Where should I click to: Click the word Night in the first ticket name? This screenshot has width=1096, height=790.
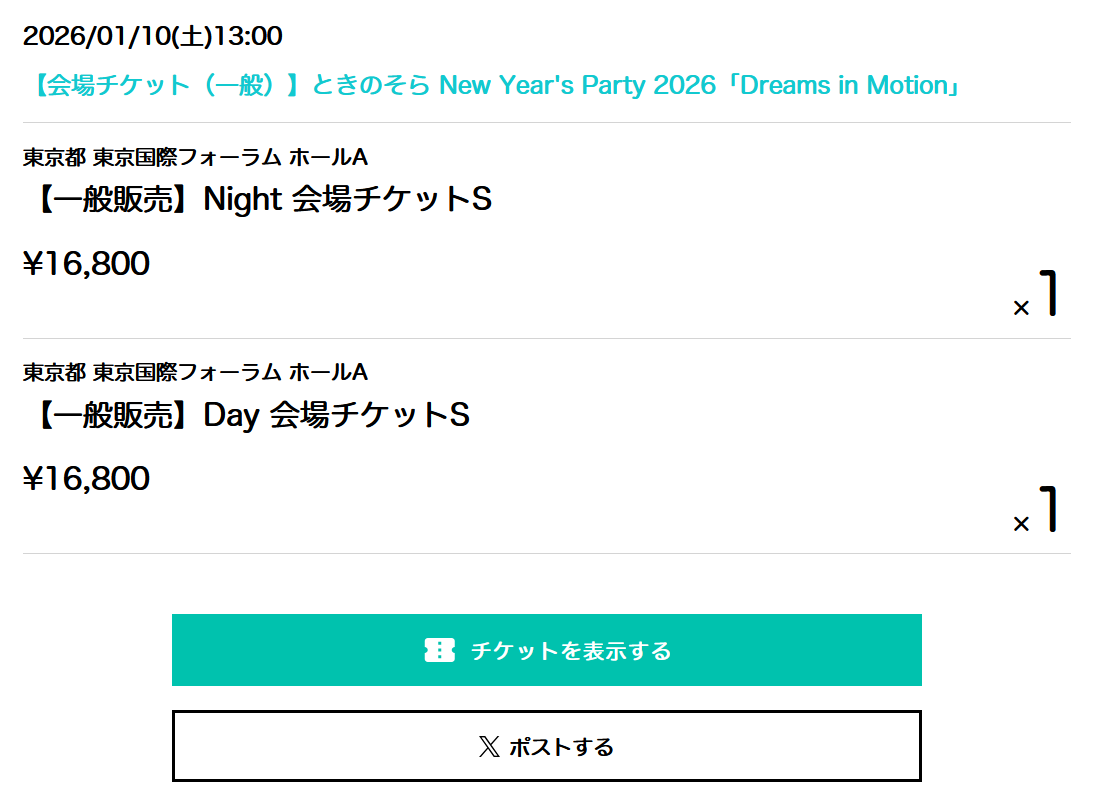pos(242,200)
